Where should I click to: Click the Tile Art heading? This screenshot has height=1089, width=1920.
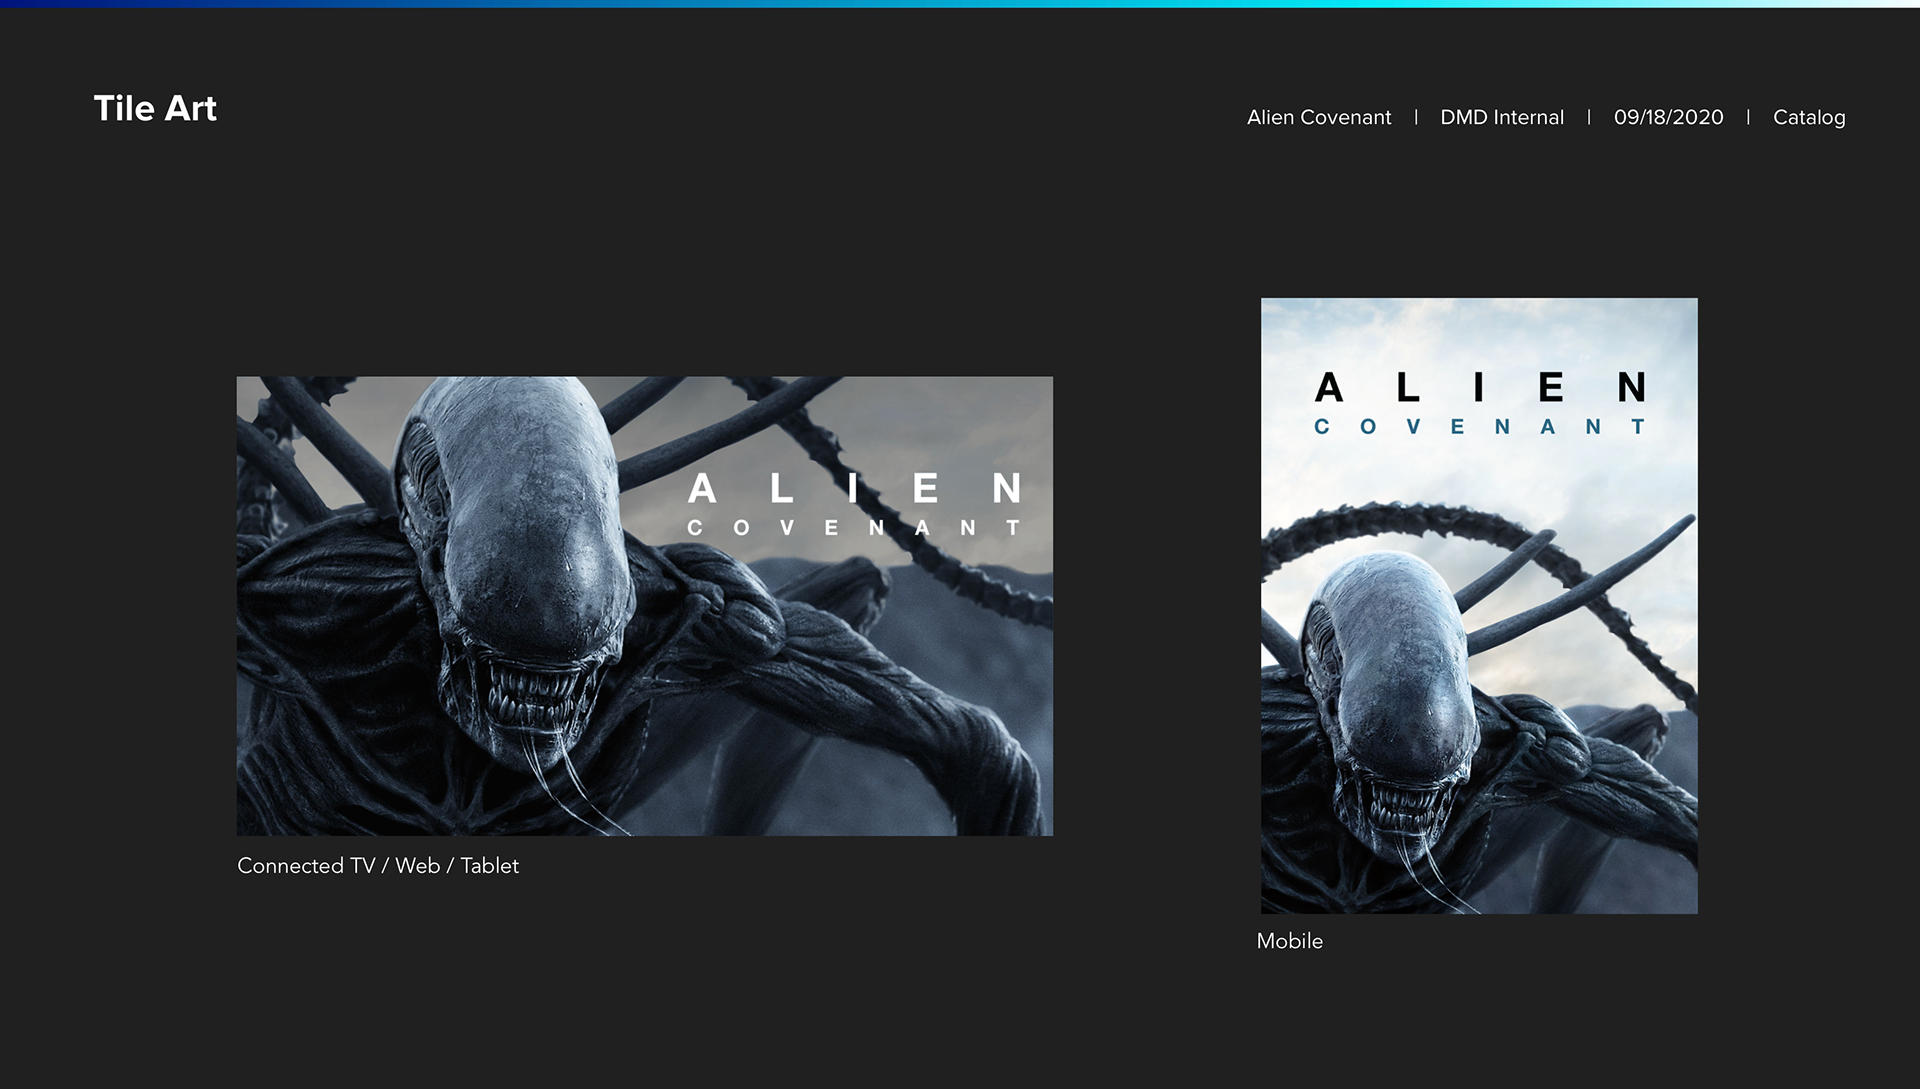point(155,108)
